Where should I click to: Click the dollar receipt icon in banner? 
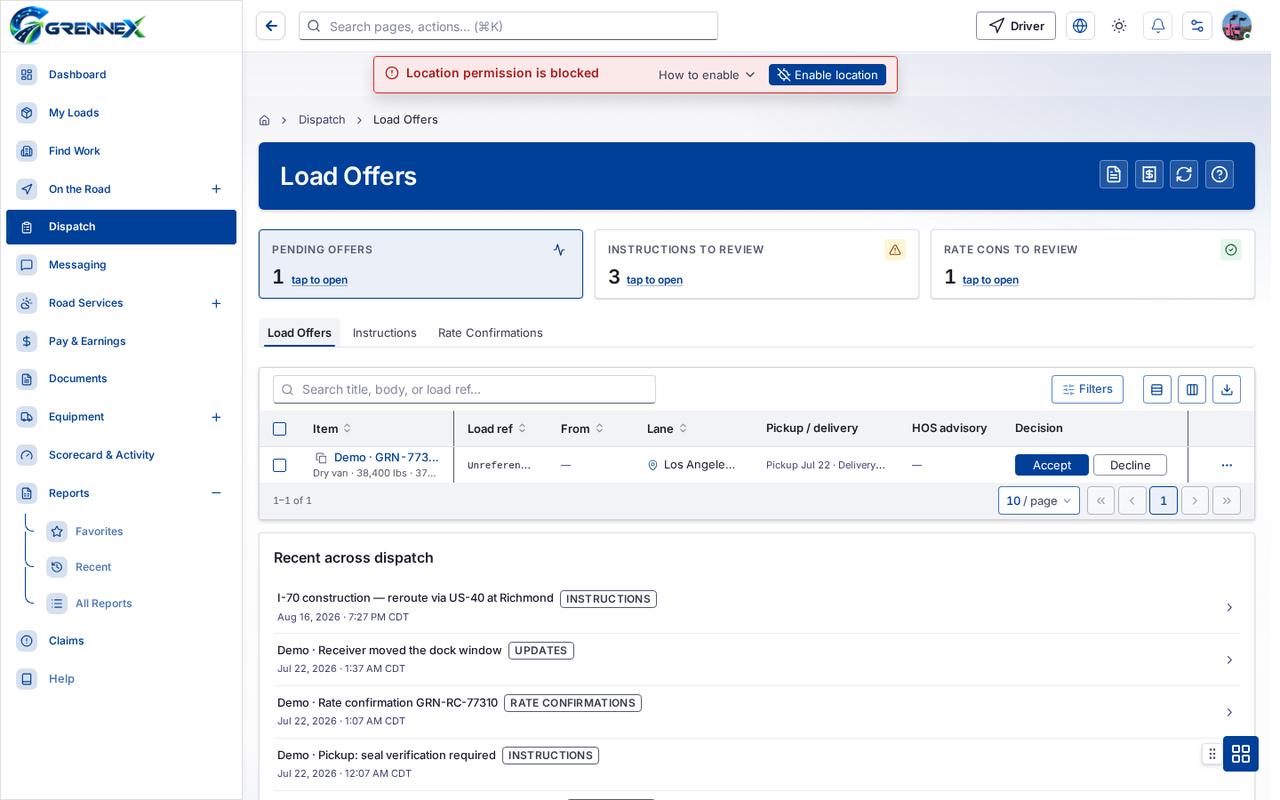pos(1149,174)
